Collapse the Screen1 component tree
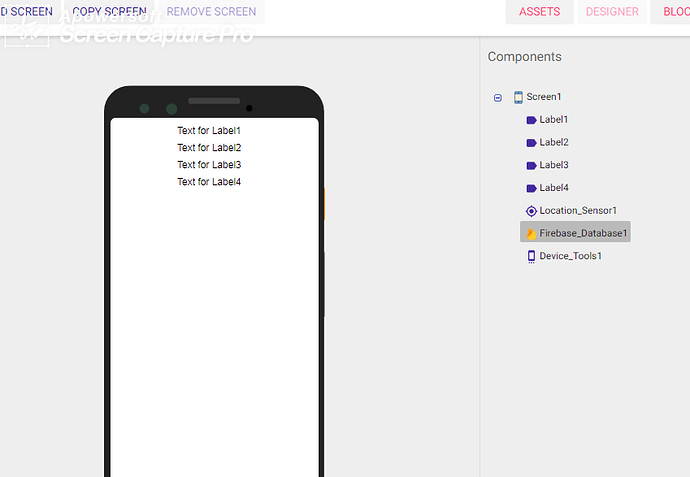The image size is (690, 477). tap(498, 97)
